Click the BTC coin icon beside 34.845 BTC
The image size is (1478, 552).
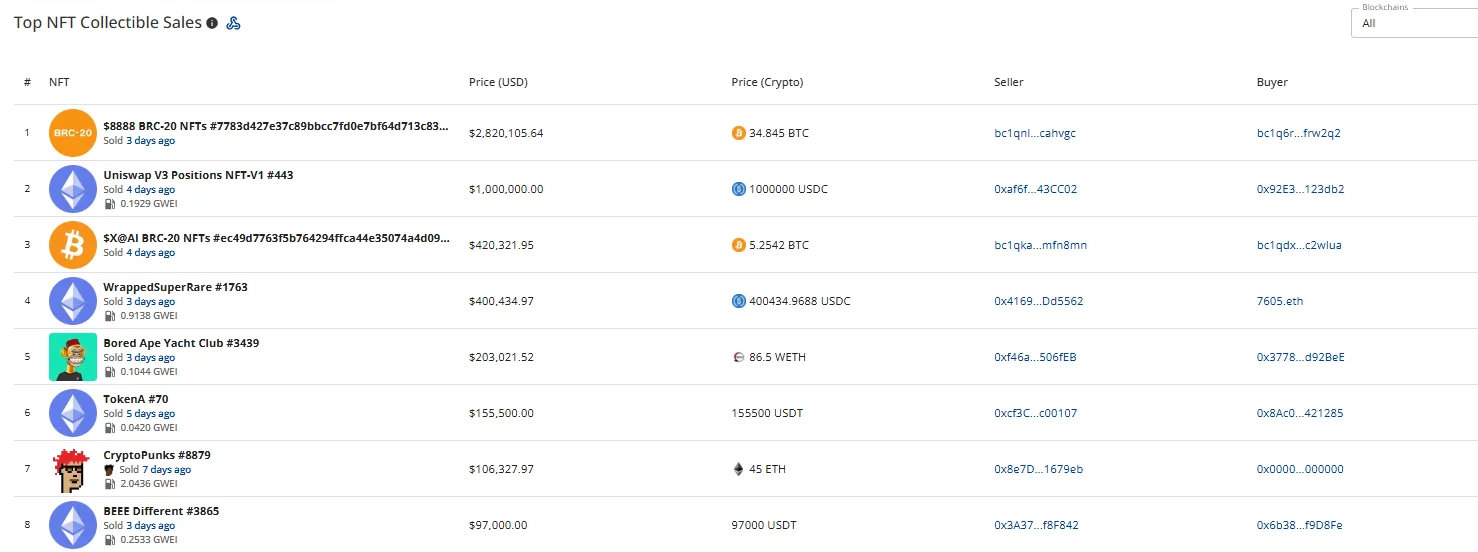point(739,133)
